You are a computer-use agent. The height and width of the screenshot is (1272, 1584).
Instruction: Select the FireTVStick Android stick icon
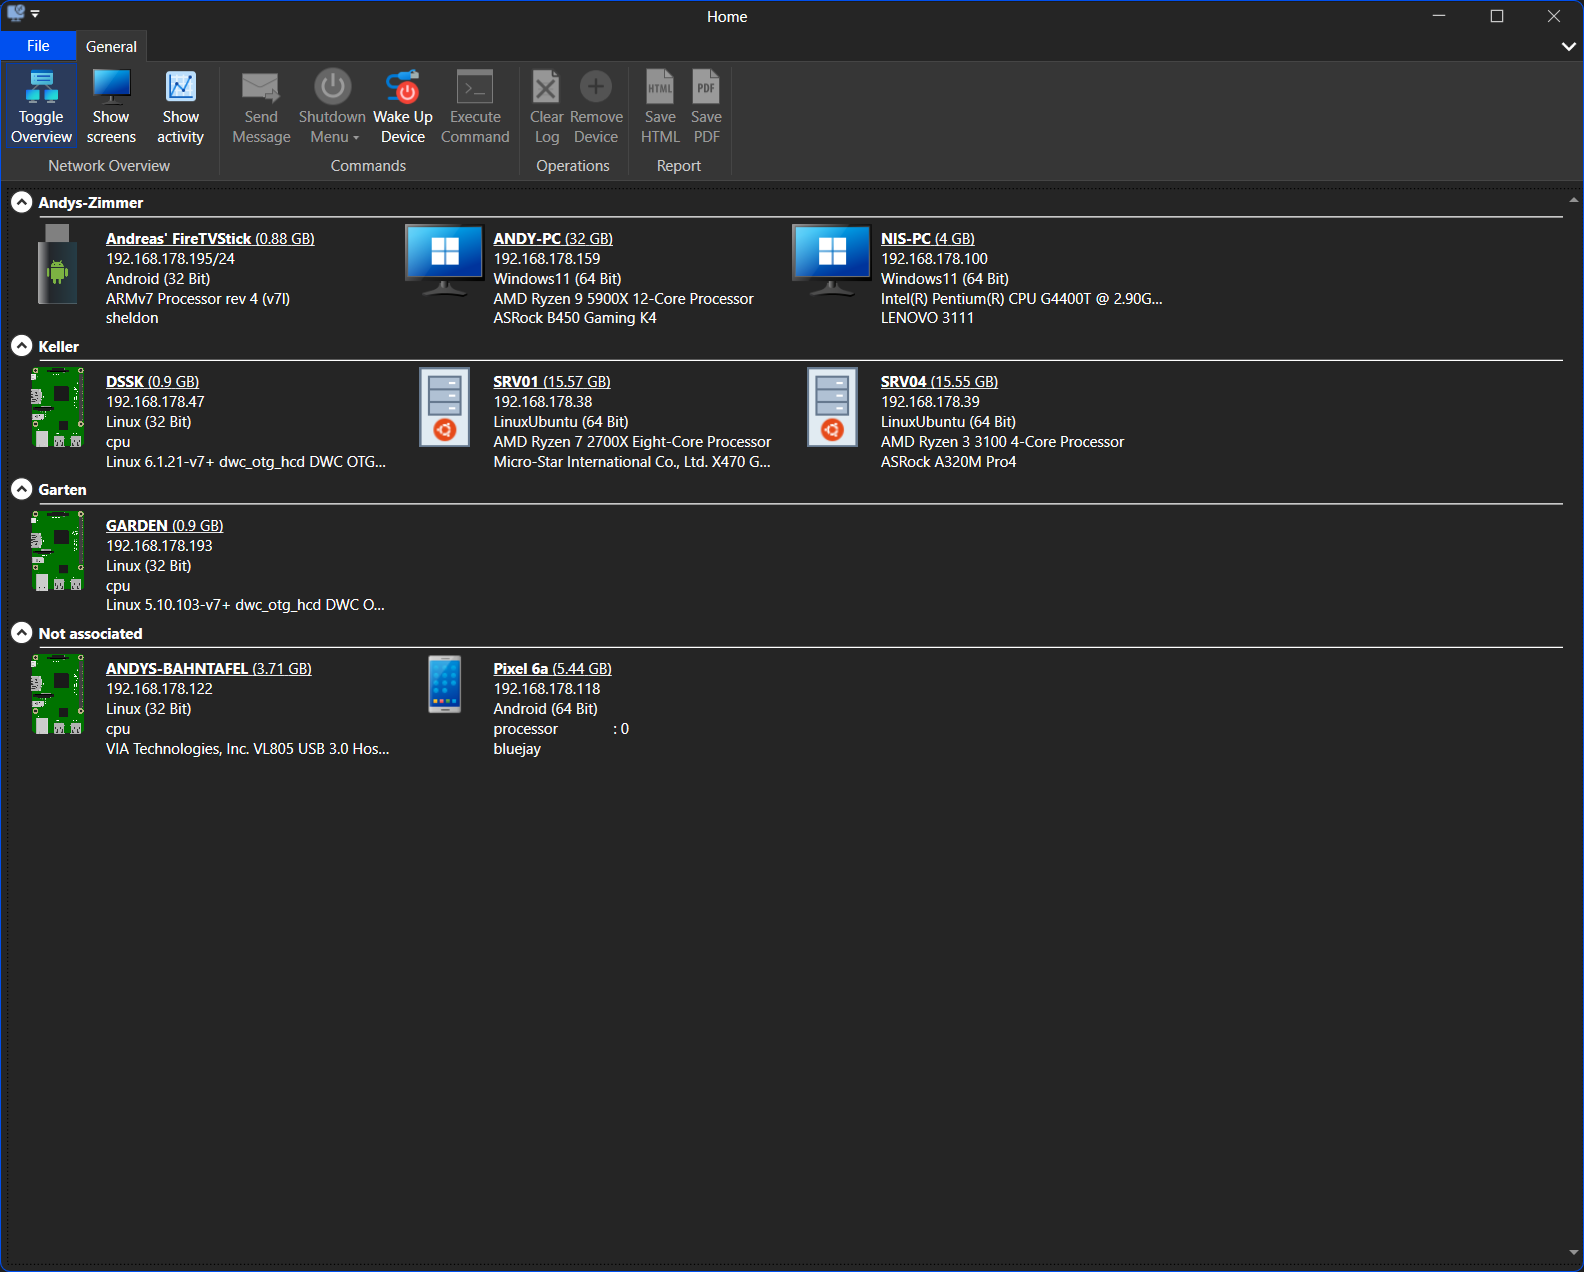(x=58, y=264)
